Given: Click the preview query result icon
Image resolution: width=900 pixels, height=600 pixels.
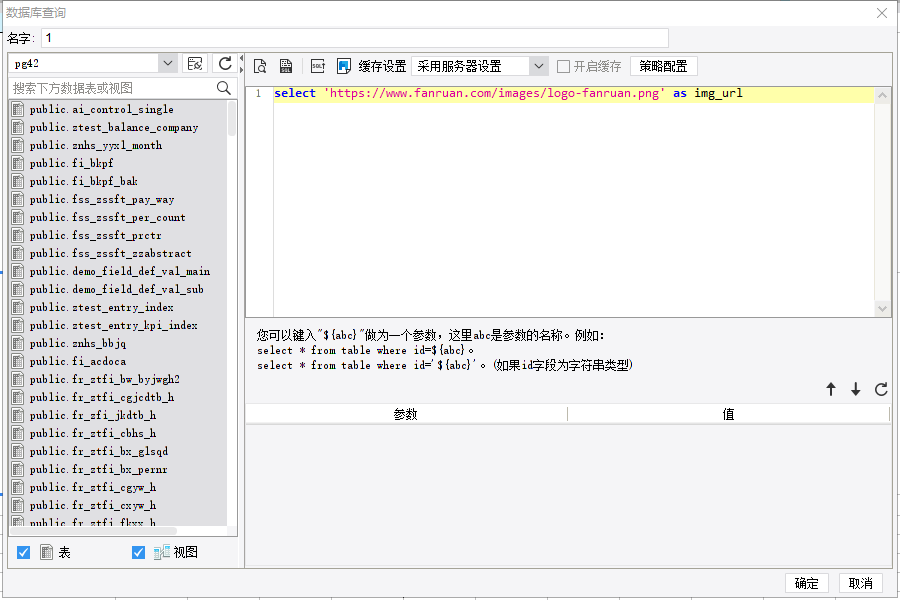Looking at the screenshot, I should [260, 66].
